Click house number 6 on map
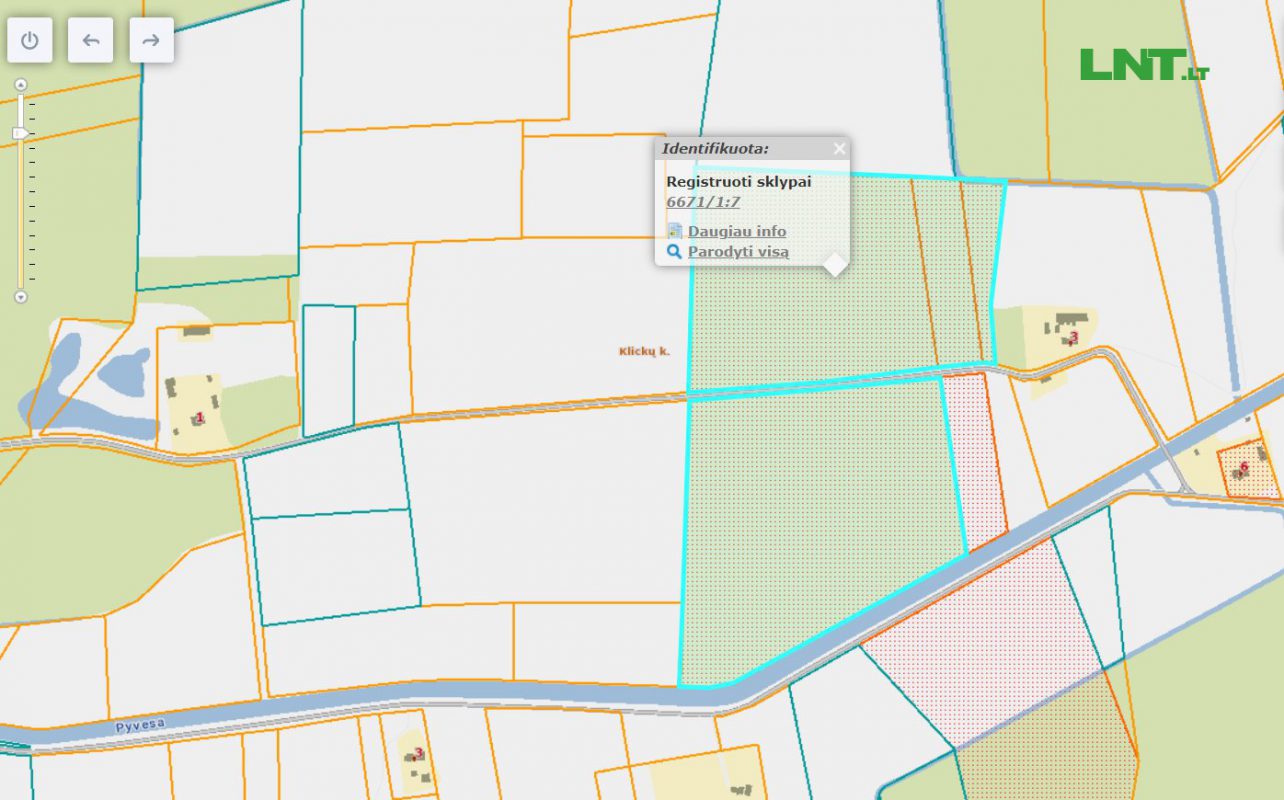Image resolution: width=1284 pixels, height=800 pixels. (1244, 467)
